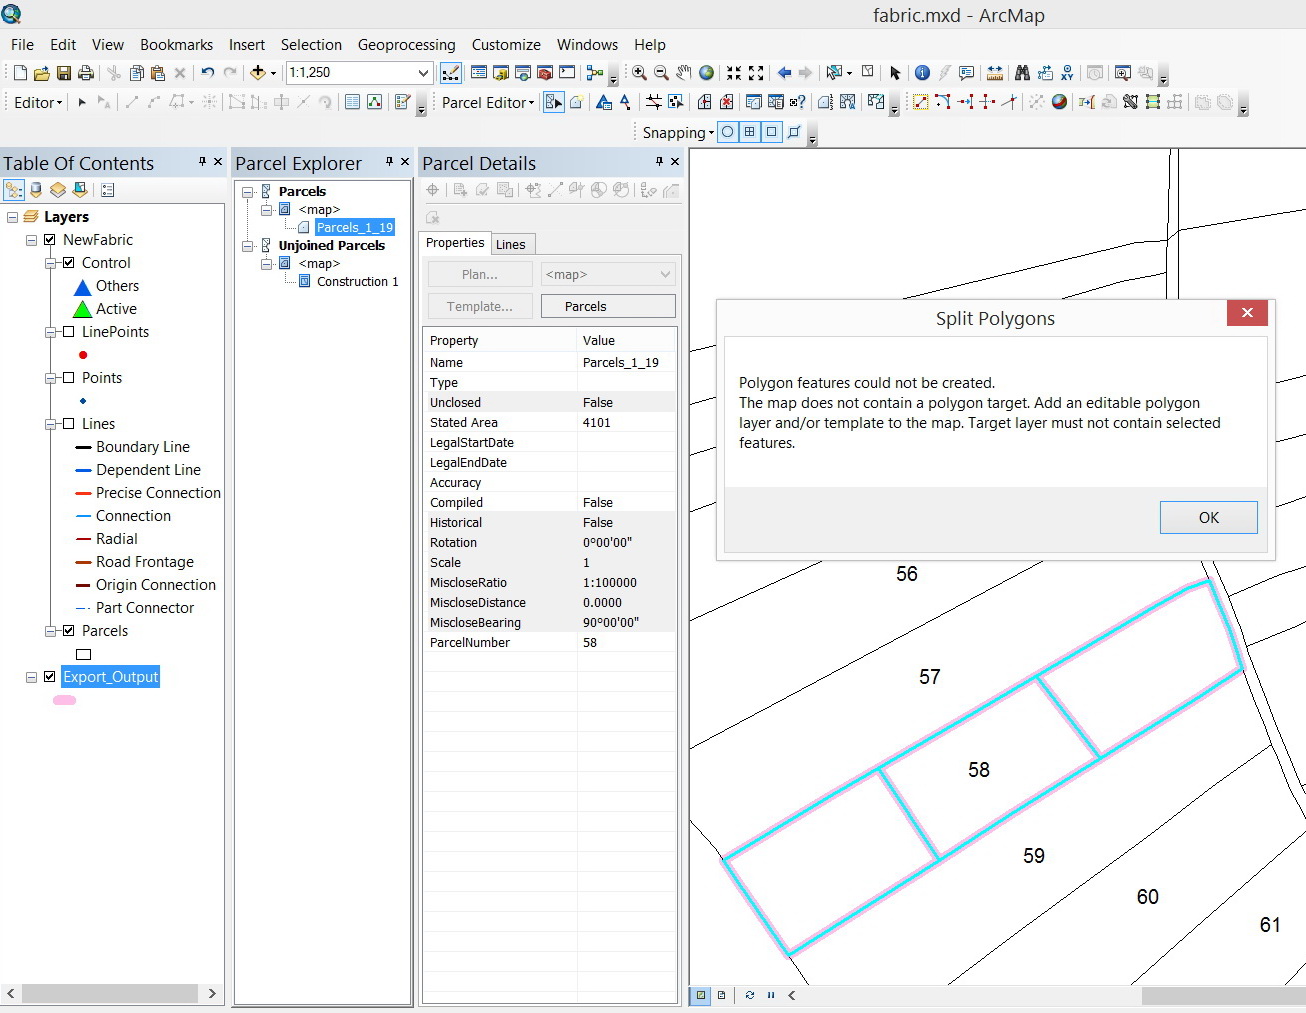The width and height of the screenshot is (1306, 1013).
Task: Undo the last action
Action: (x=207, y=73)
